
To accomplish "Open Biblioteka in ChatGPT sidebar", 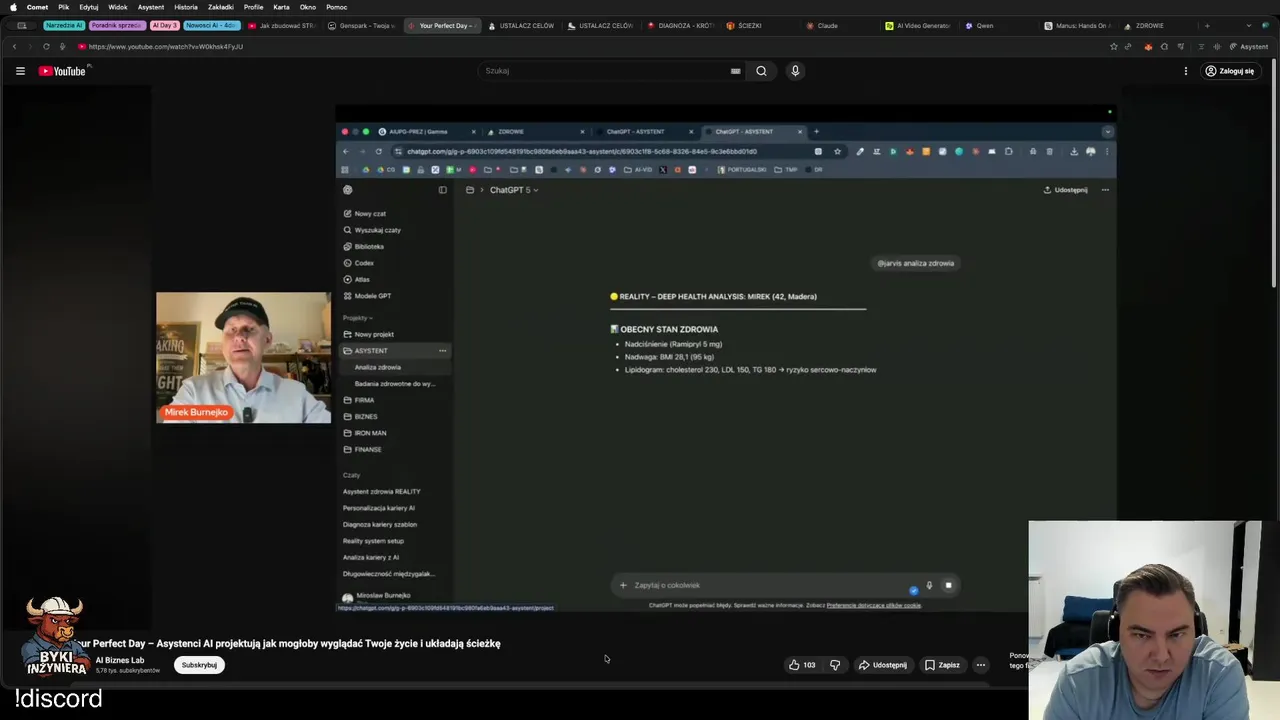I will click(x=363, y=246).
